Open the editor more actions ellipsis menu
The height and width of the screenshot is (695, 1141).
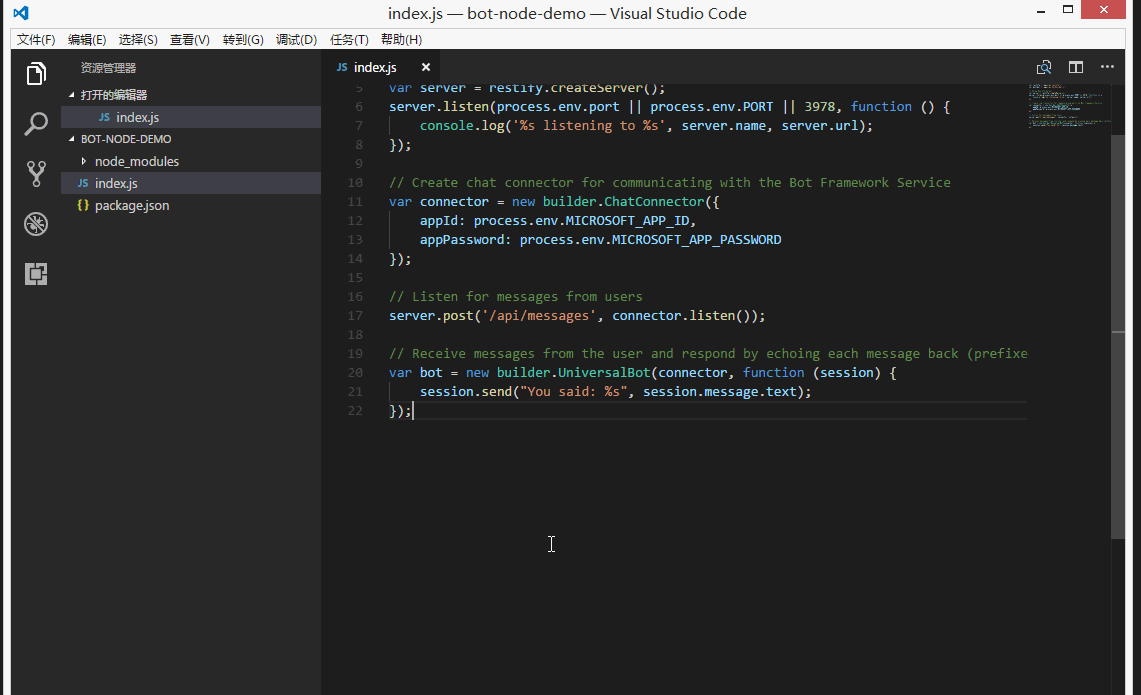(x=1108, y=67)
